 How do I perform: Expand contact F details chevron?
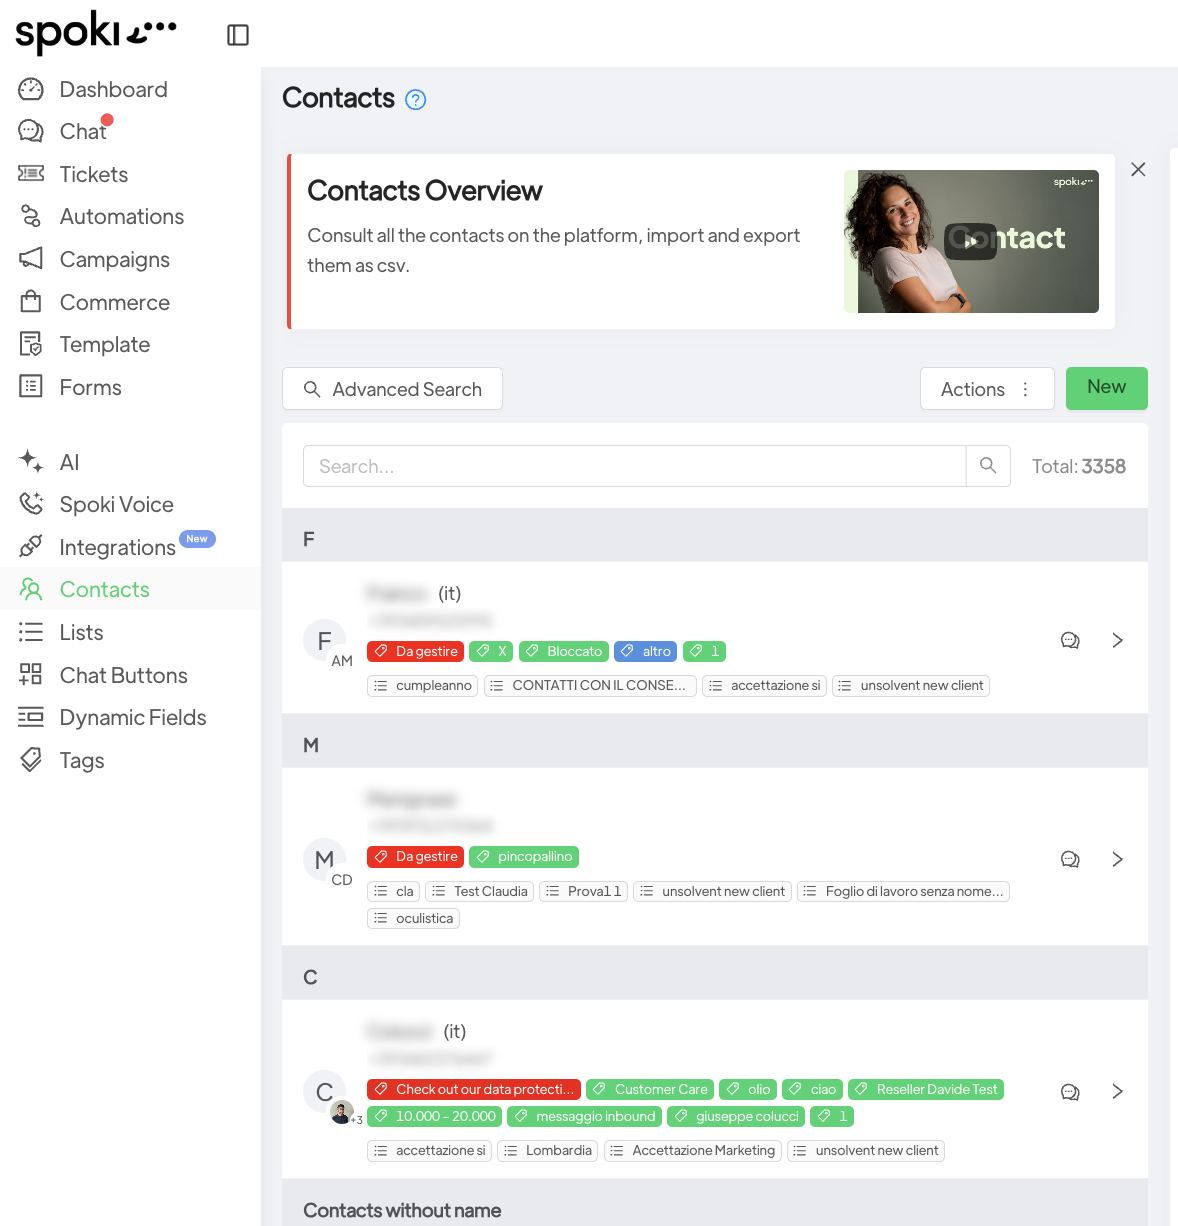(1118, 641)
